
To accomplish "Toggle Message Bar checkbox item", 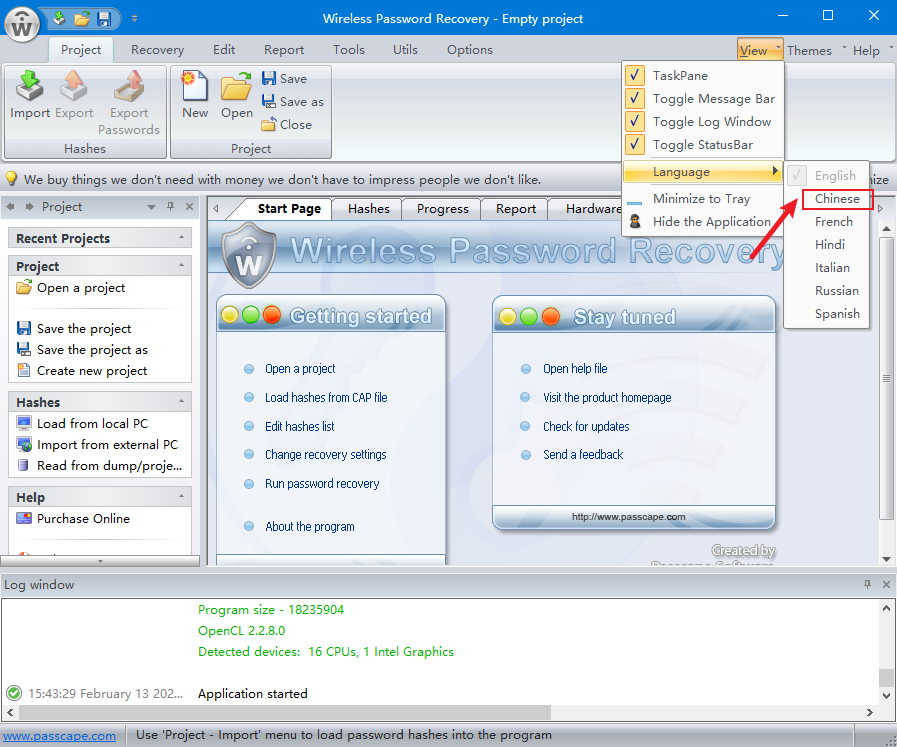I will [634, 98].
